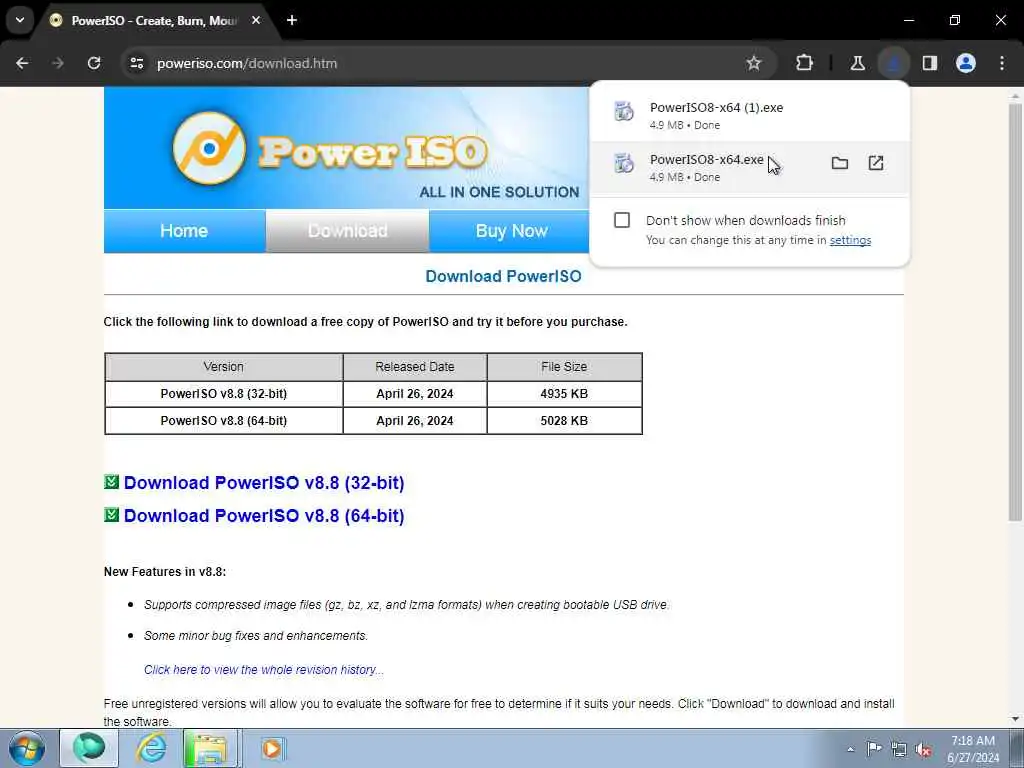
Task: Click the network tray icon
Action: (x=899, y=749)
